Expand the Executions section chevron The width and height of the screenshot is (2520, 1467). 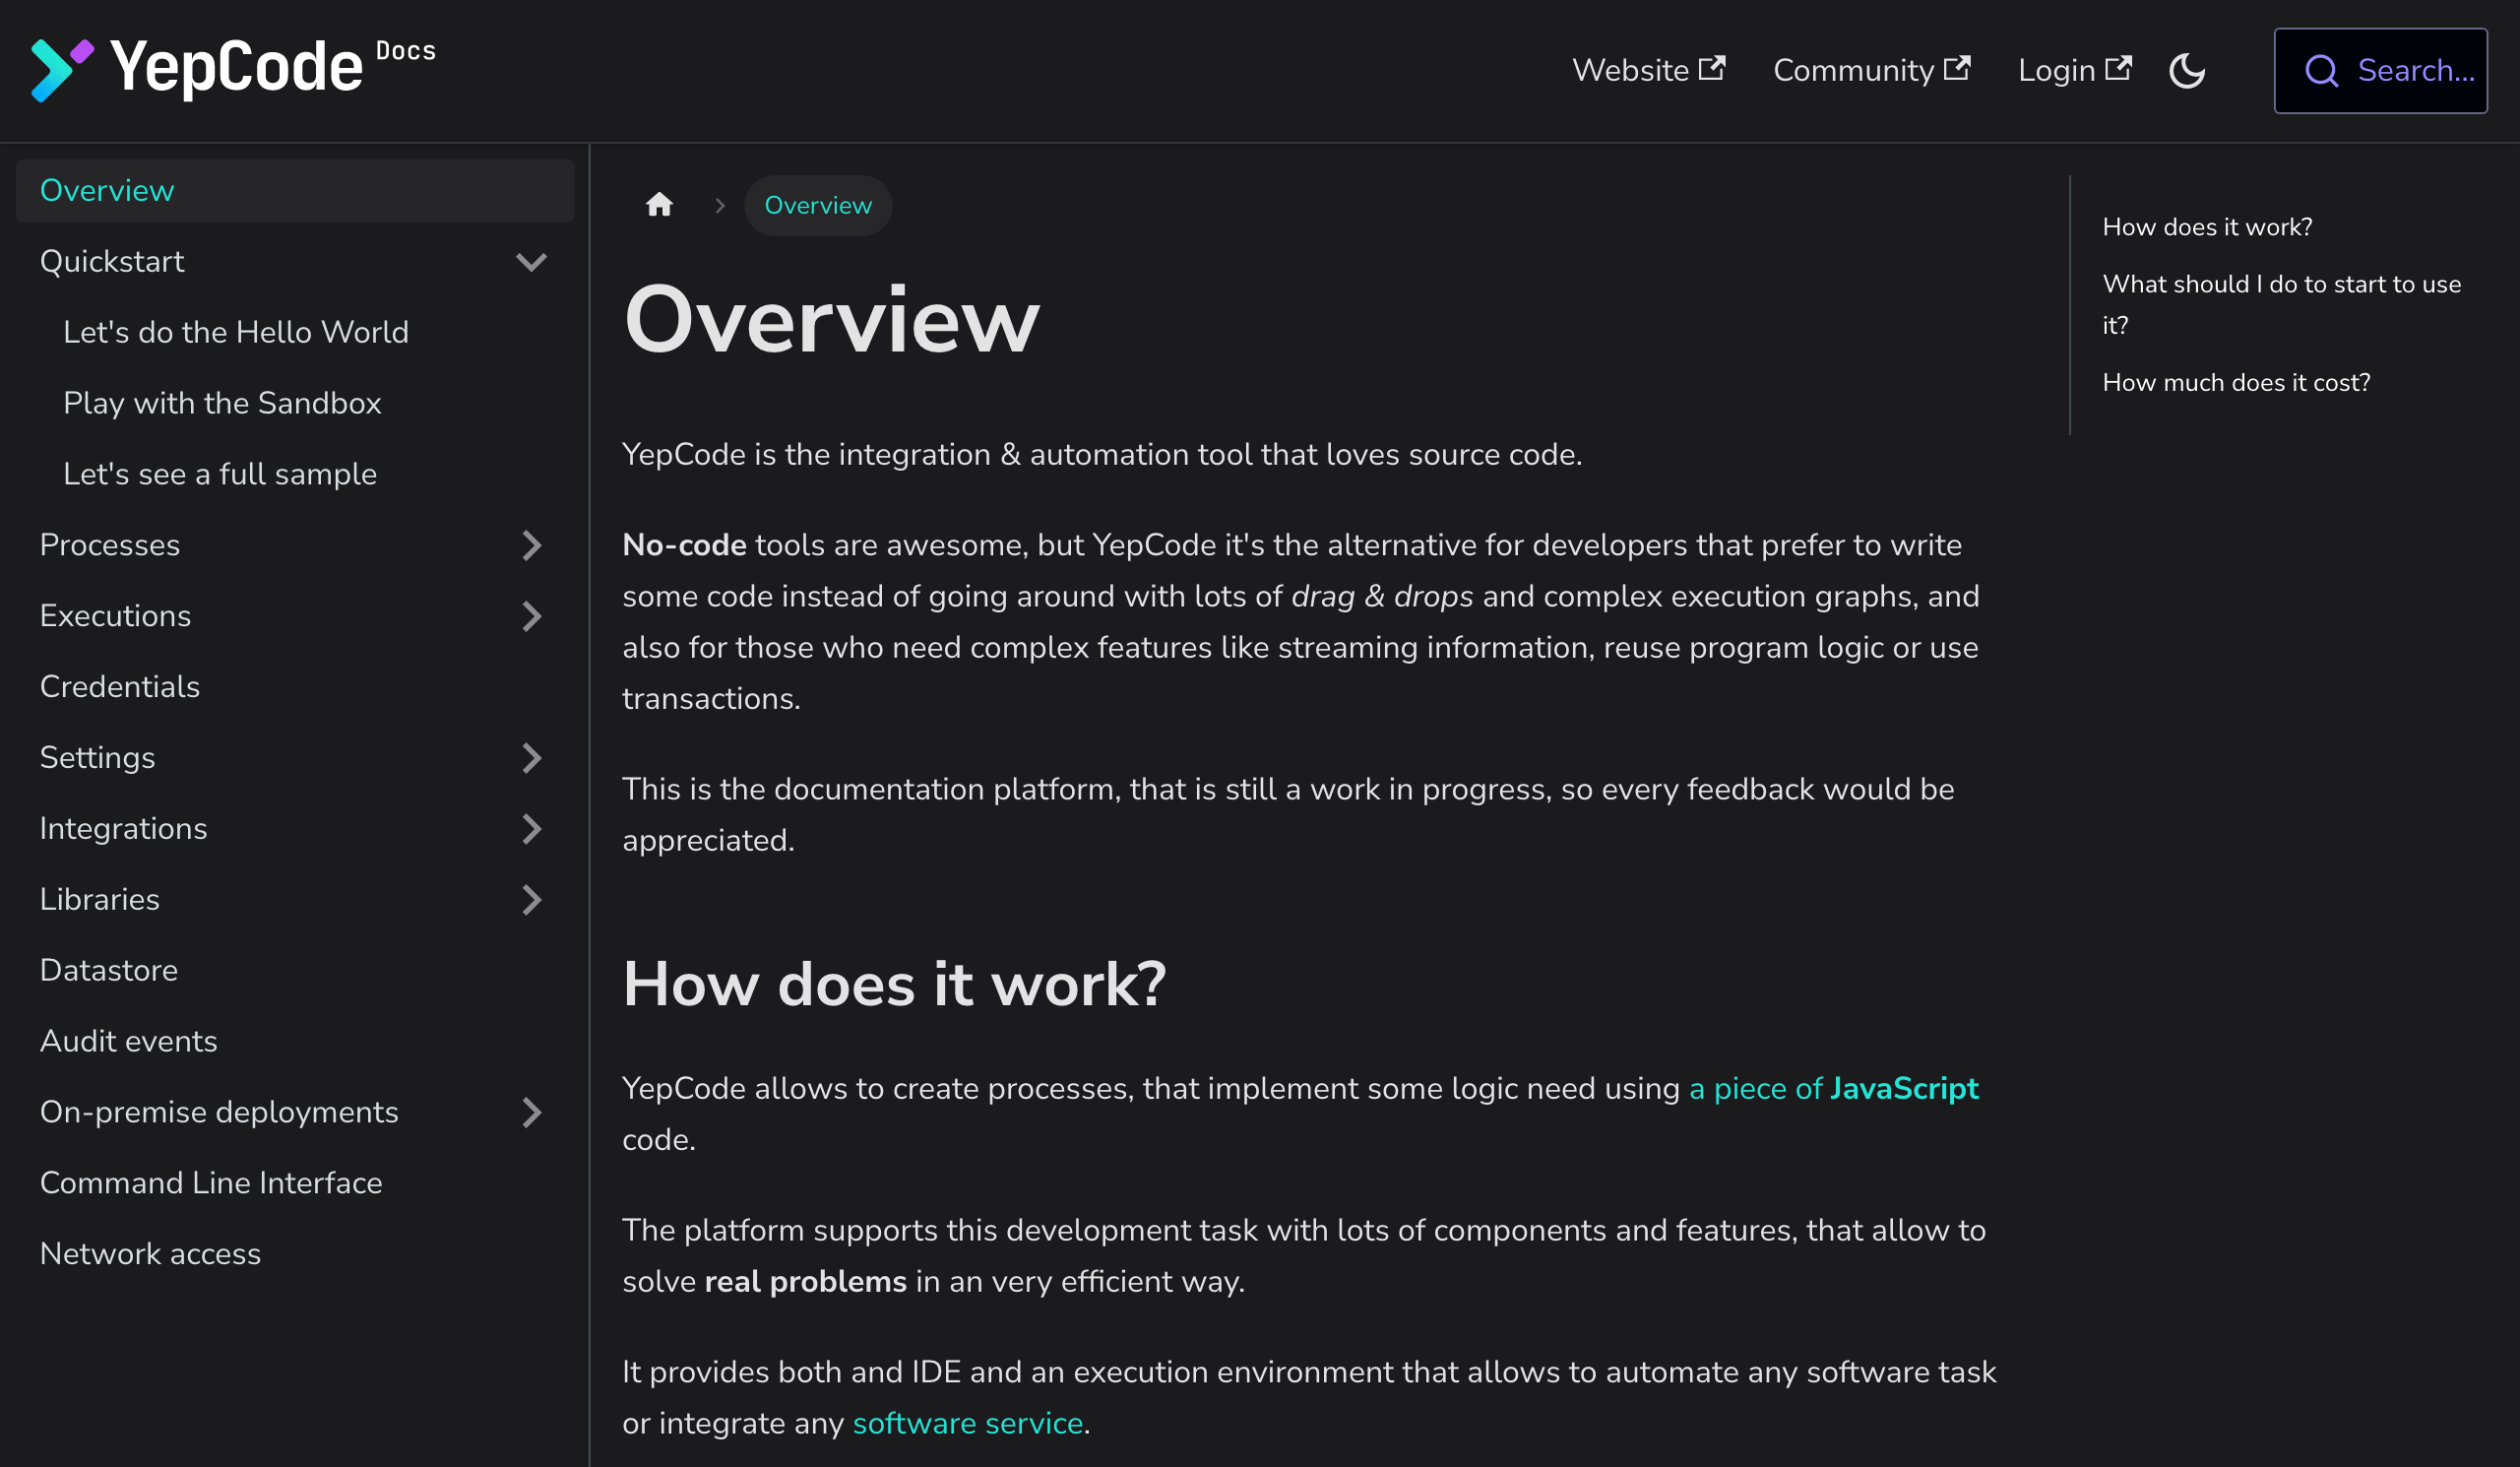tap(531, 616)
